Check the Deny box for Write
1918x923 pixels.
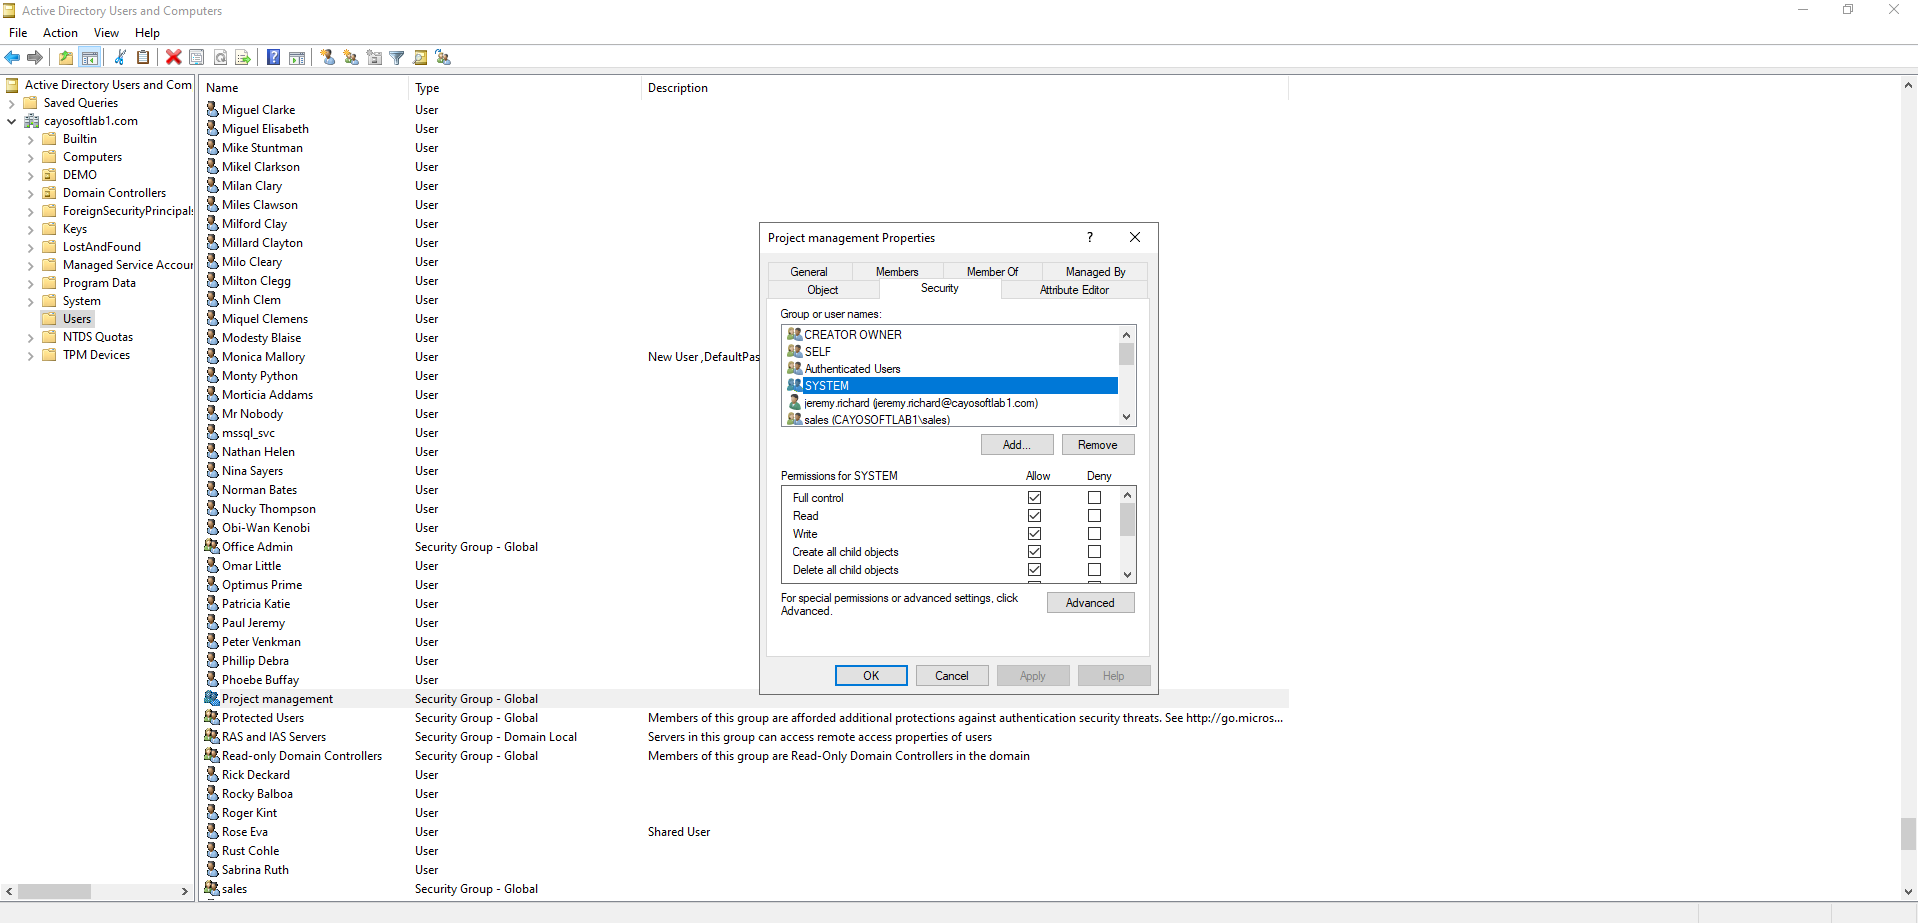pos(1094,534)
